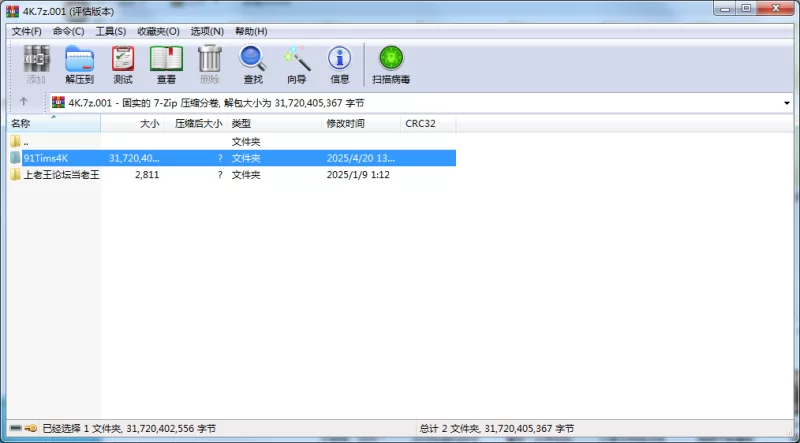Sort by 名称 column header

tap(54, 124)
